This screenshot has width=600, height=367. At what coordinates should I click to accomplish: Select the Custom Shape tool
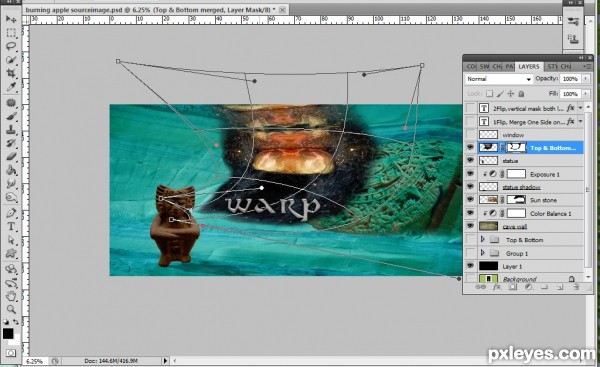coord(11,253)
